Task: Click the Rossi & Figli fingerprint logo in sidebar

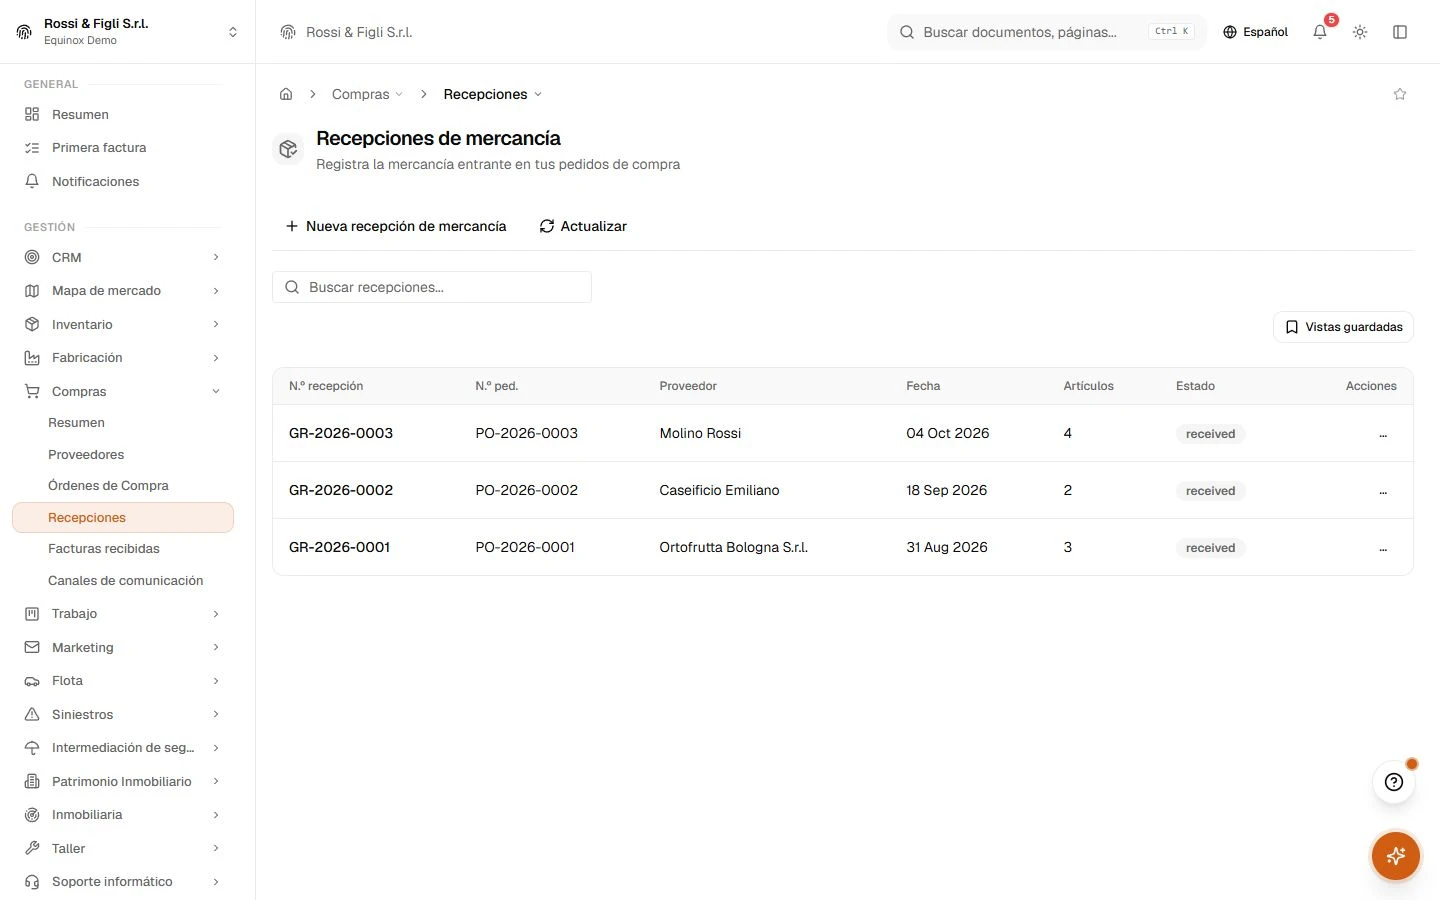Action: coord(24,32)
